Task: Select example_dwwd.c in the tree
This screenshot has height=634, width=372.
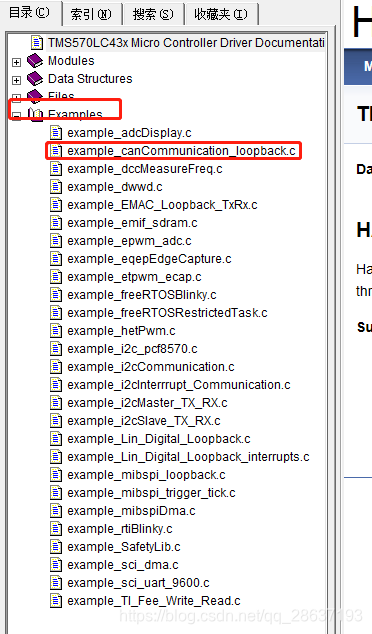Action: tap(115, 187)
